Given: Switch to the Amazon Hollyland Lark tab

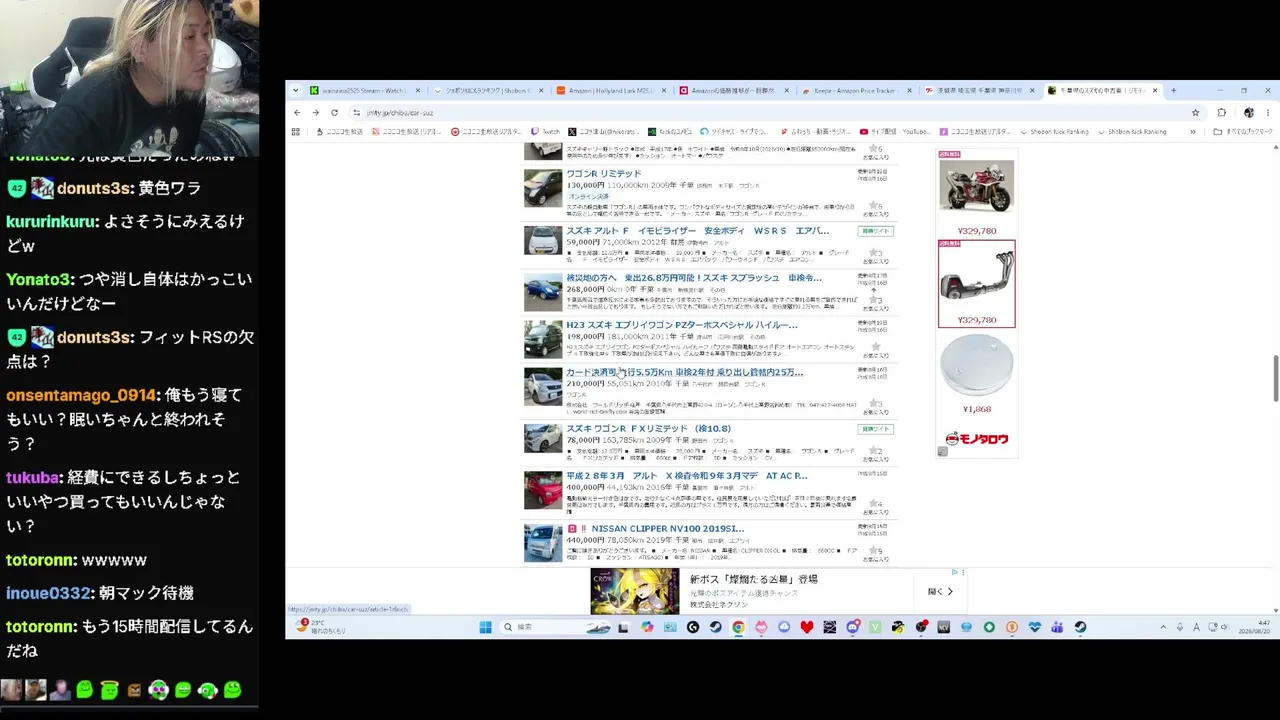Looking at the screenshot, I should coord(612,90).
